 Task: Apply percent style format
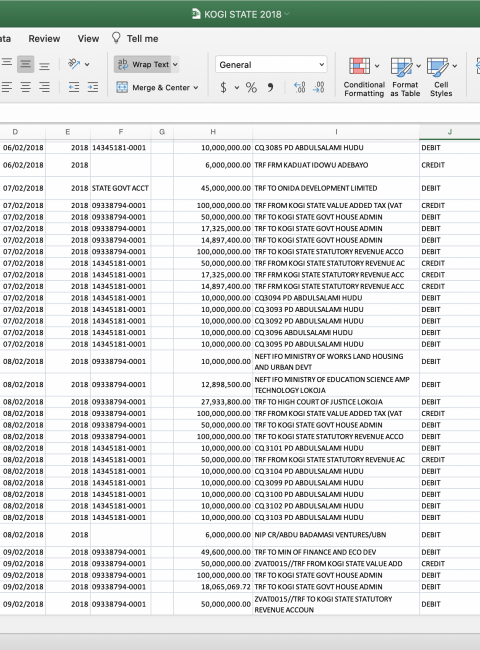(251, 87)
